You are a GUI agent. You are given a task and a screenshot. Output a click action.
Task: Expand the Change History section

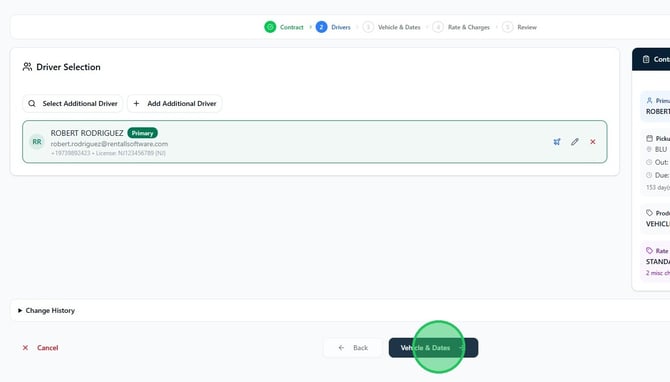pyautogui.click(x=47, y=310)
